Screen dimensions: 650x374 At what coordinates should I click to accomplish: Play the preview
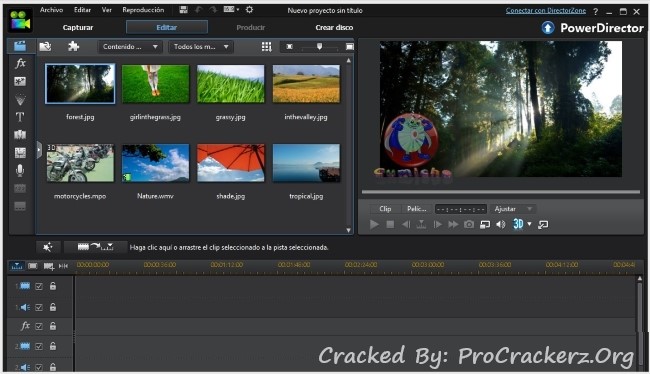click(374, 224)
